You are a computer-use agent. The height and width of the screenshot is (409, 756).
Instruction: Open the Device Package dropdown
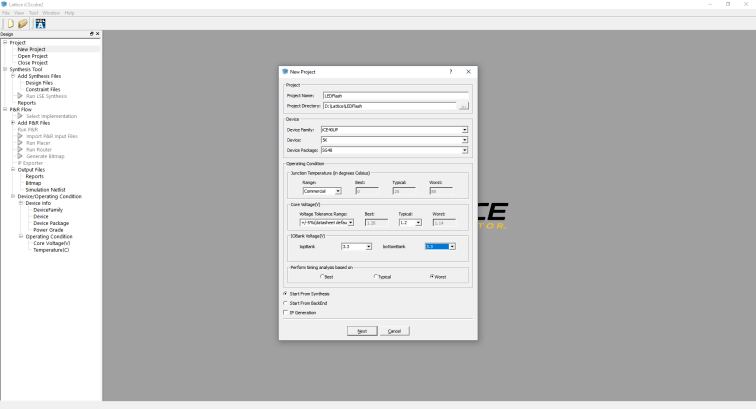[464, 150]
